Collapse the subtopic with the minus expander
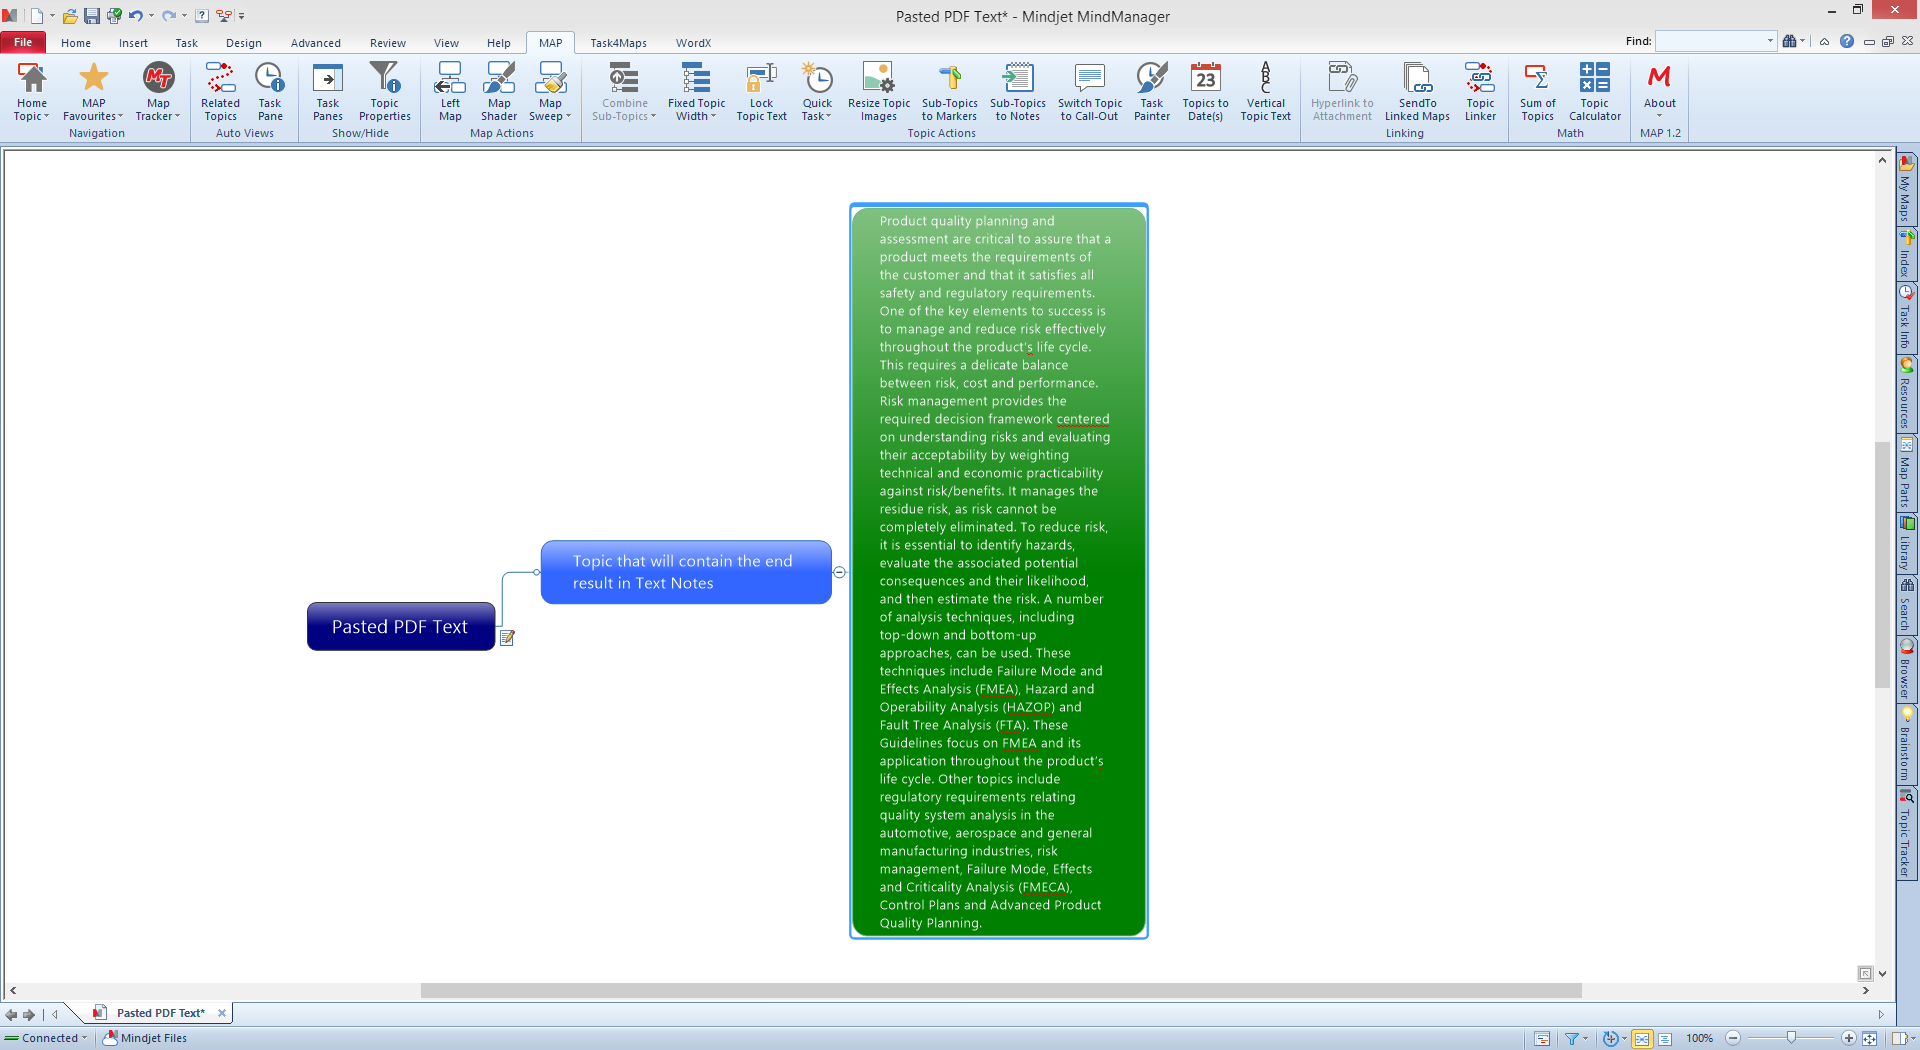Viewport: 1920px width, 1050px height. click(x=840, y=572)
